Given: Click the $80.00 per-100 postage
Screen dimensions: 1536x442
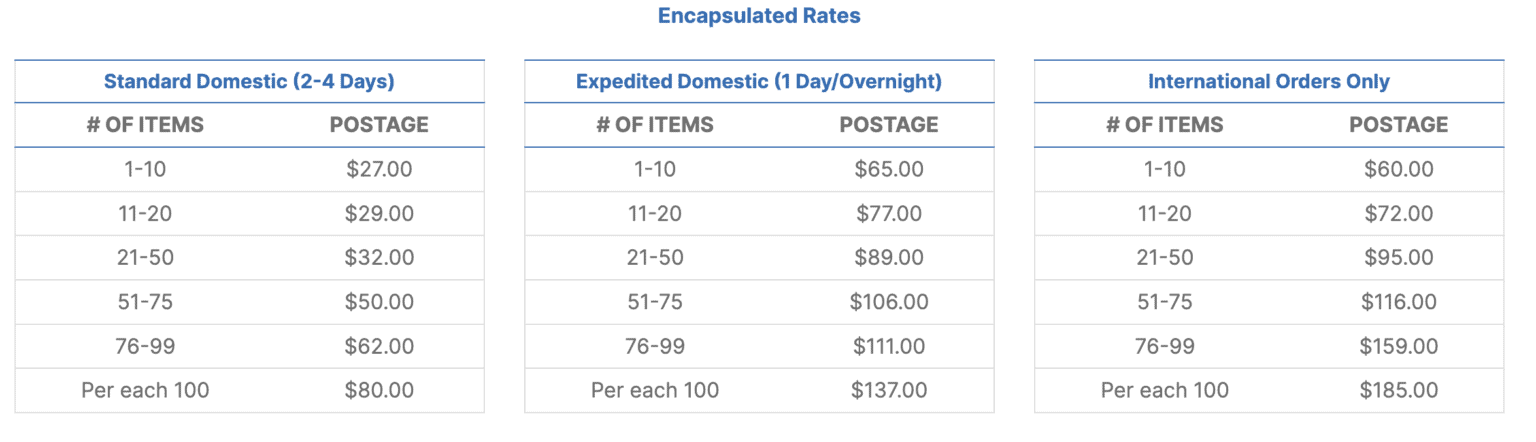Looking at the screenshot, I should [379, 390].
